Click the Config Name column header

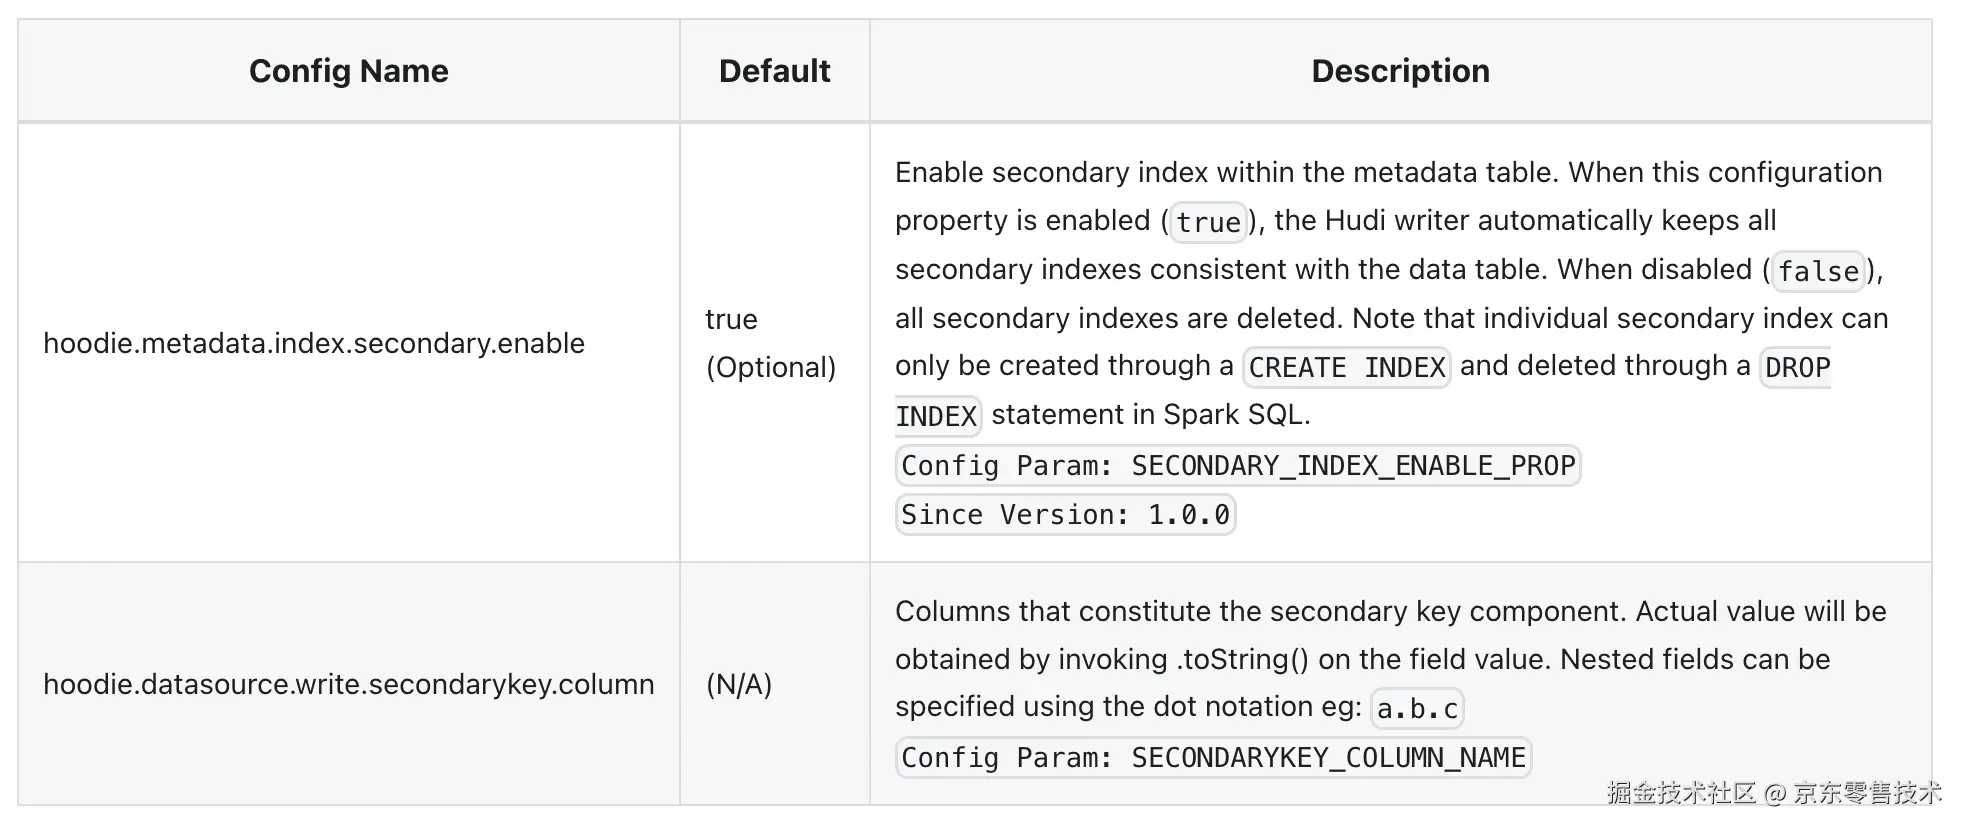point(348,71)
